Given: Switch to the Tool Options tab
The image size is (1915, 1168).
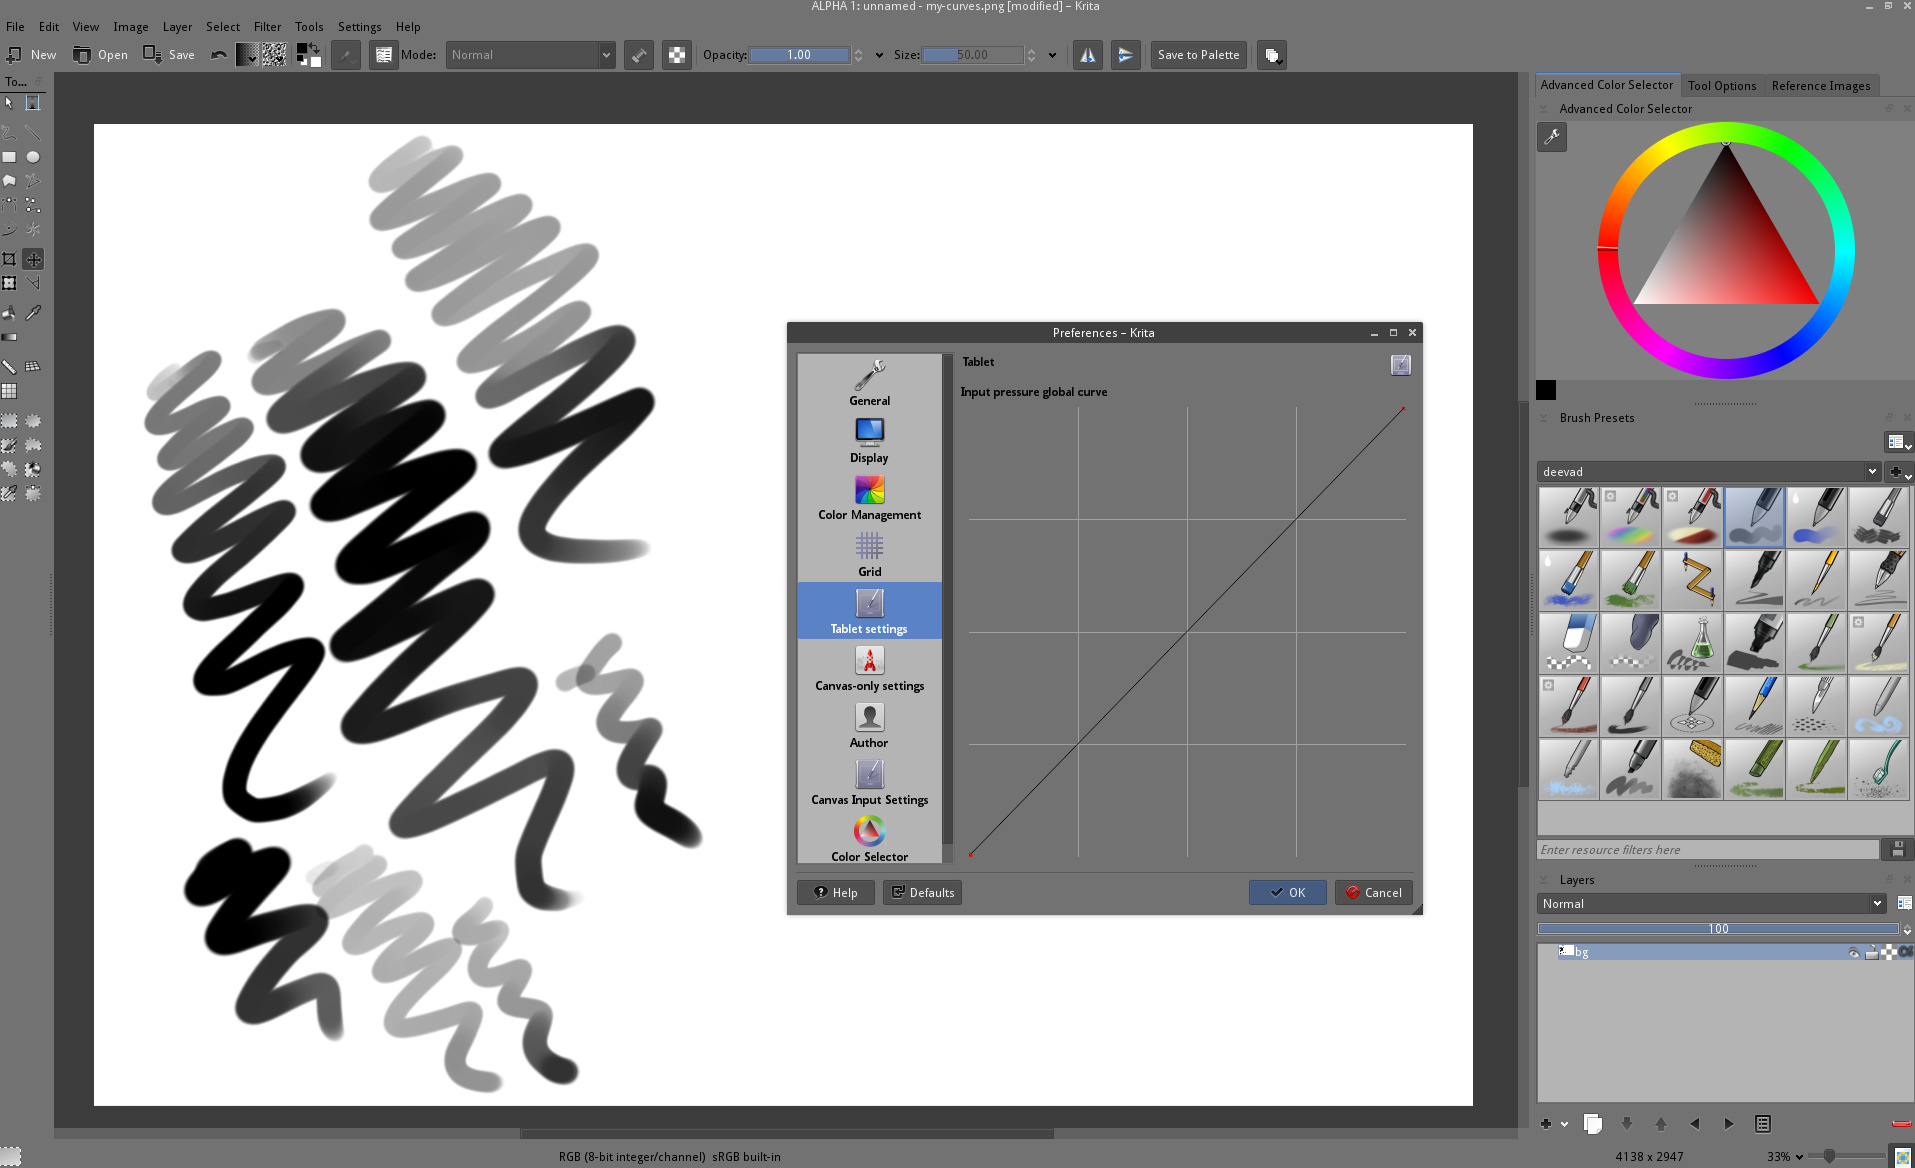Looking at the screenshot, I should click(1721, 86).
